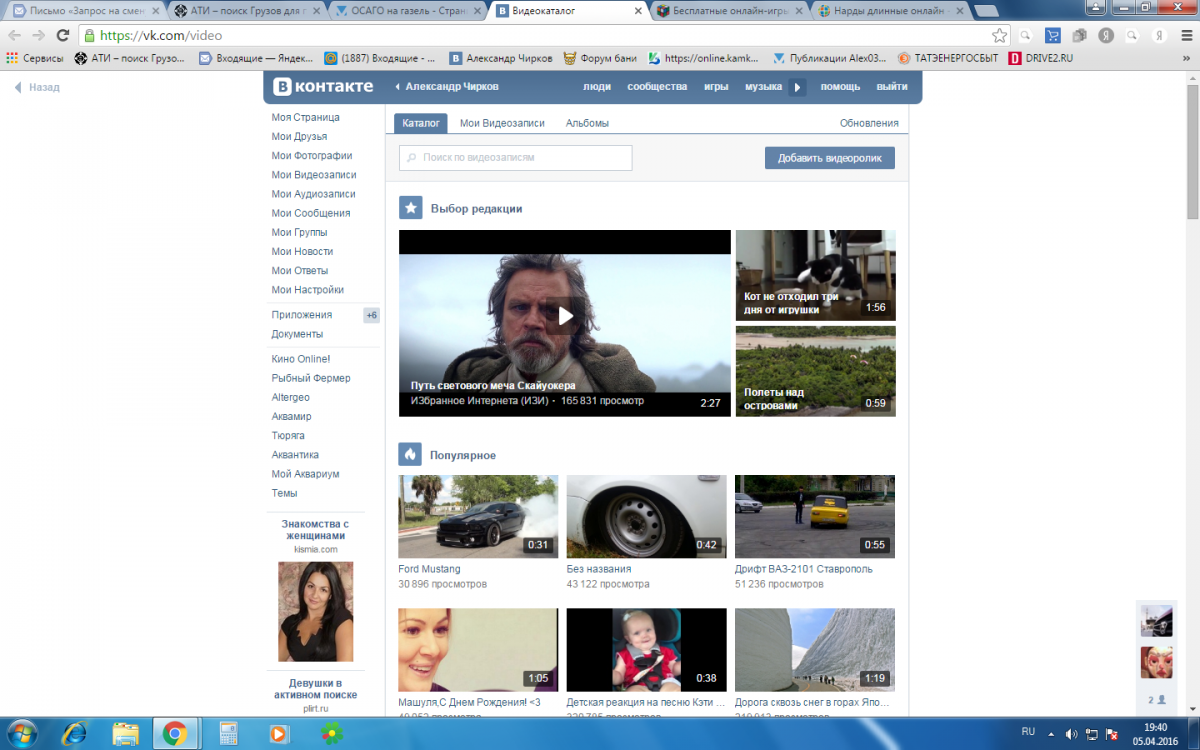Click the Назад back link at left

[x=37, y=87]
